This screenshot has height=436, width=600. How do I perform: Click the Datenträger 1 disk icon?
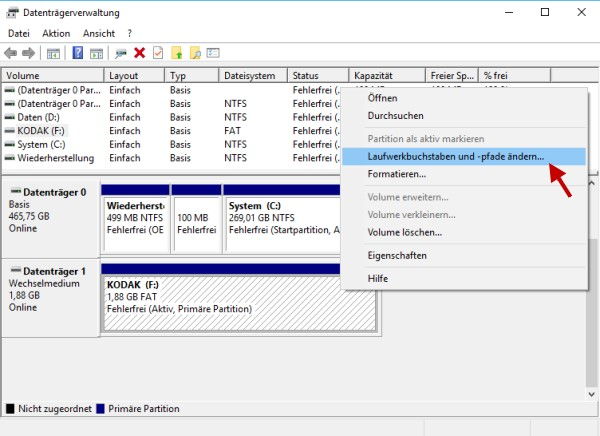16,270
